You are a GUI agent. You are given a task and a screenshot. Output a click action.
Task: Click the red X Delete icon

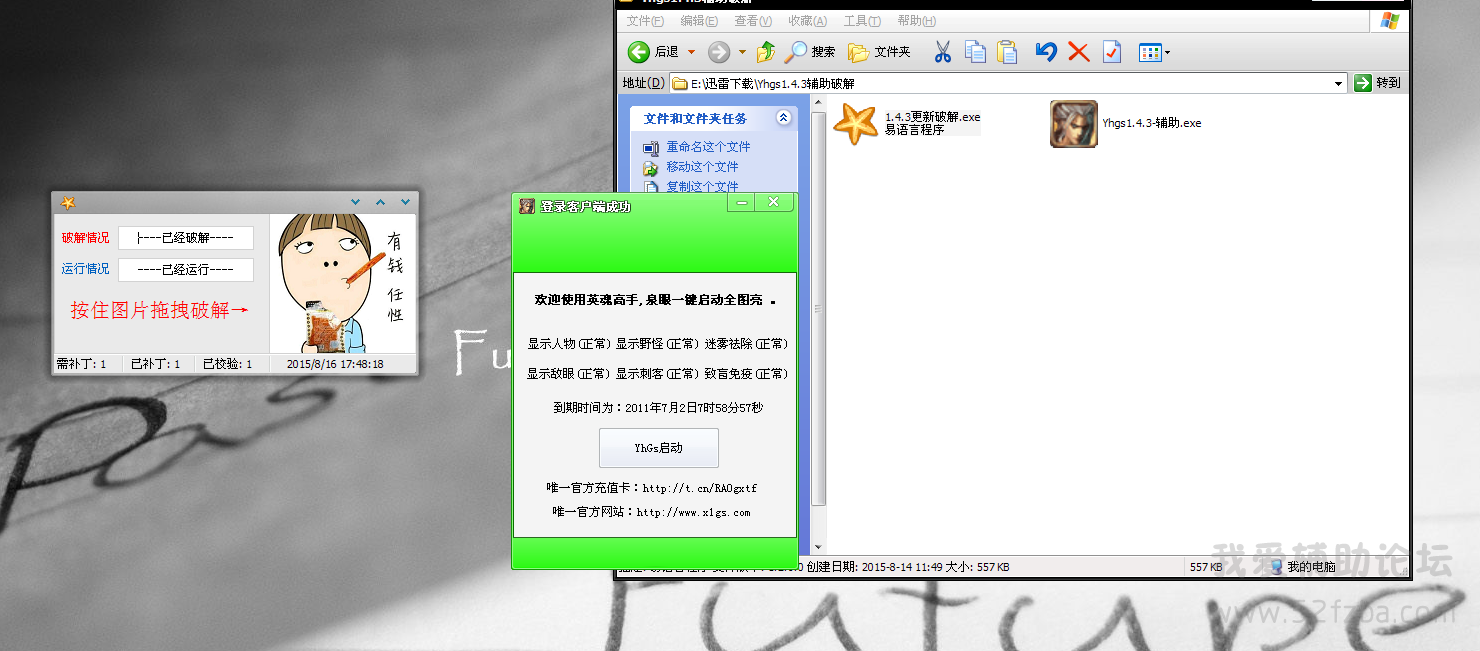coord(1078,52)
